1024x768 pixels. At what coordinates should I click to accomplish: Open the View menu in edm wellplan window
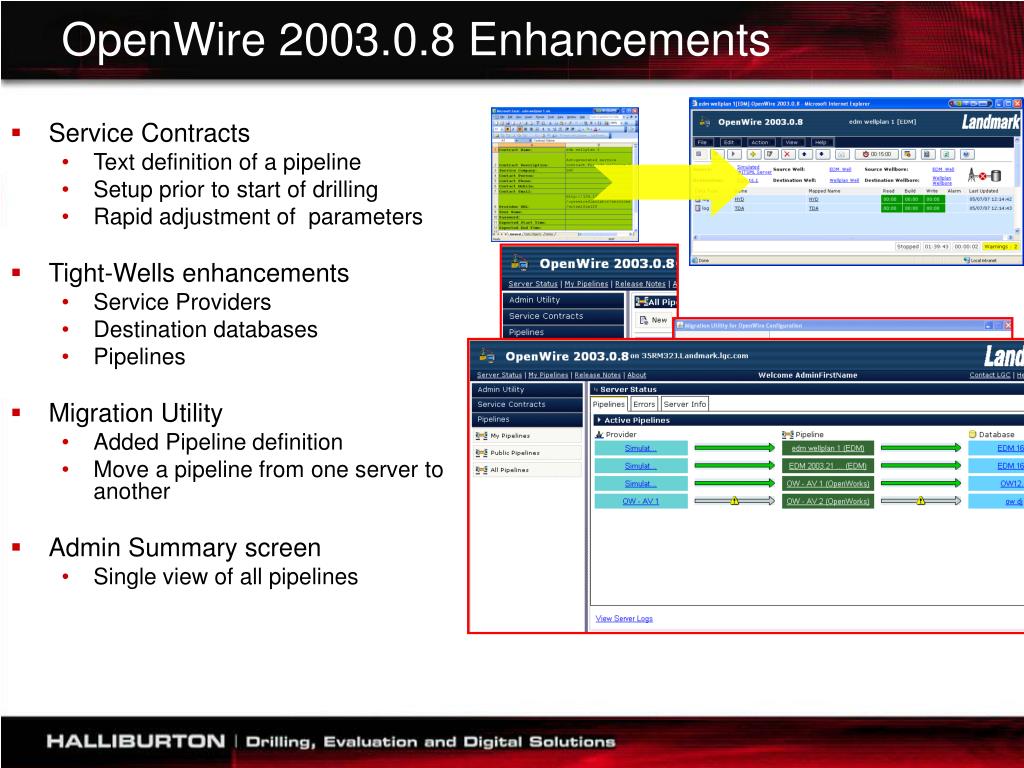point(792,142)
